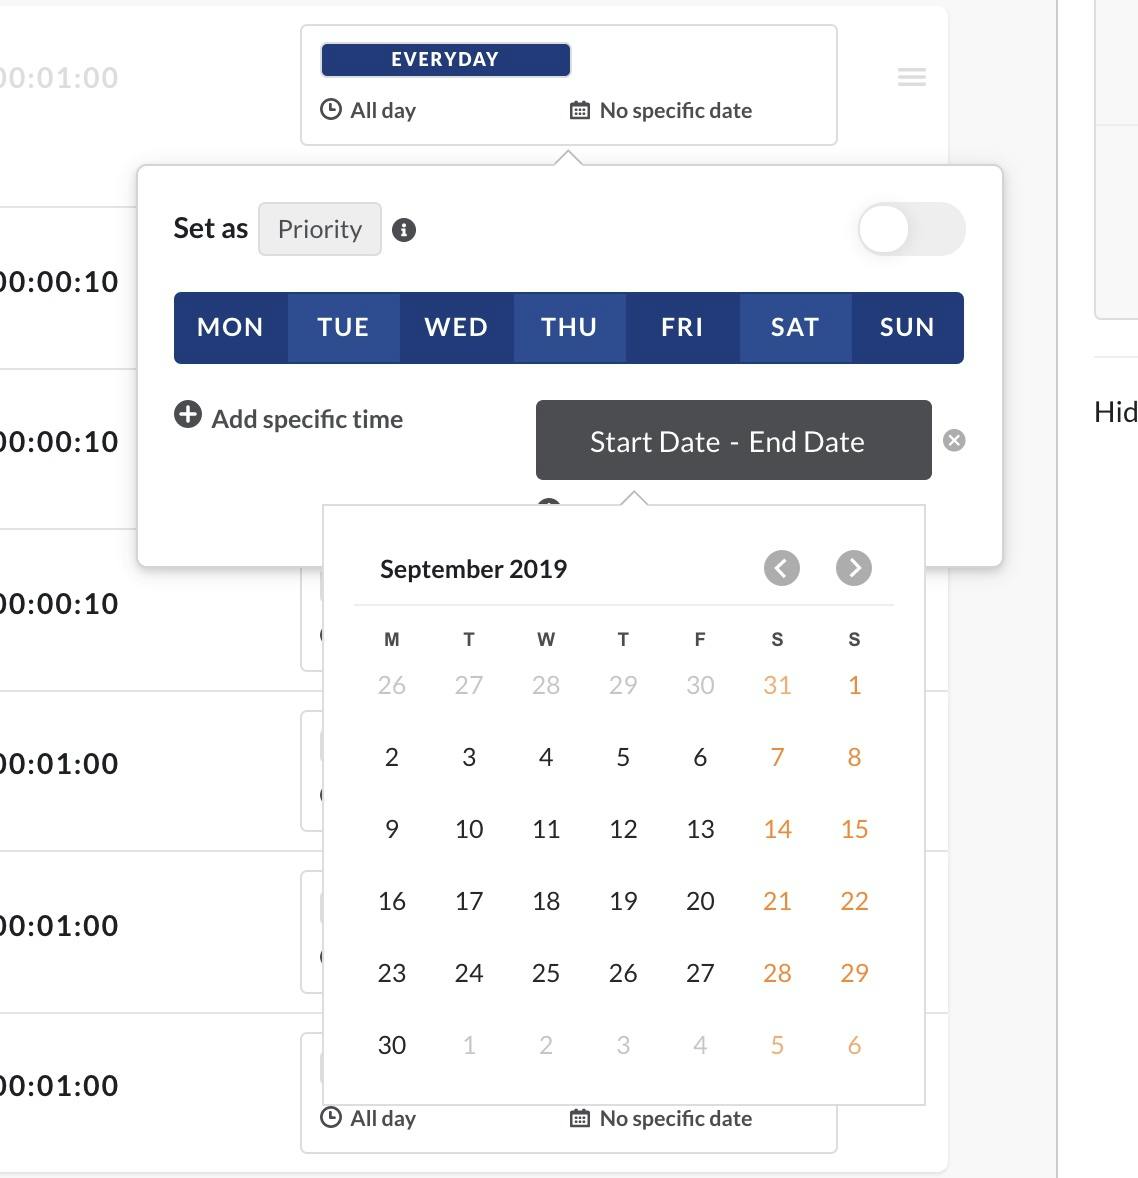Click the info icon next to Priority
The width and height of the screenshot is (1138, 1178).
pos(404,230)
